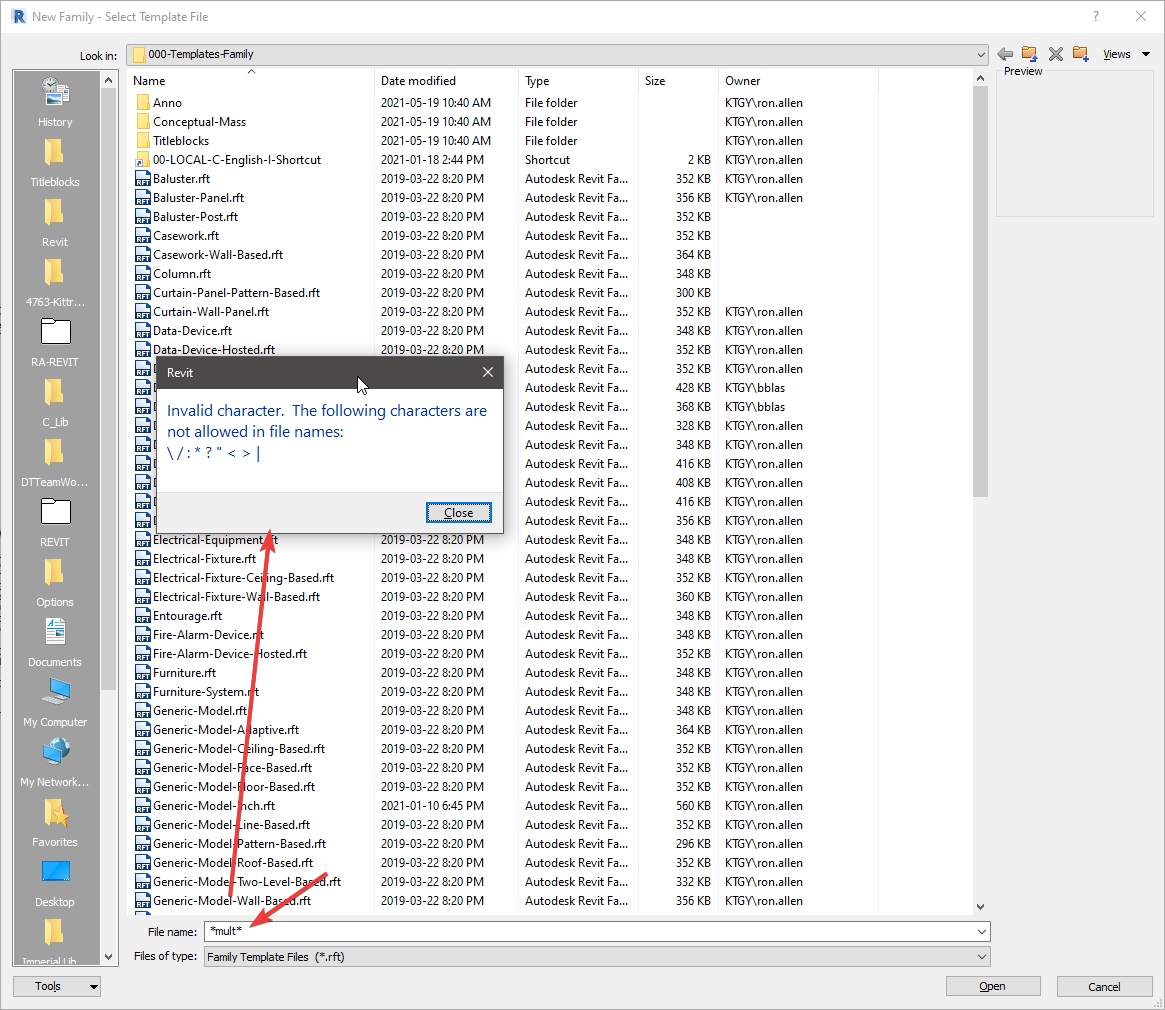Expand the File name combo box arrow

(979, 931)
